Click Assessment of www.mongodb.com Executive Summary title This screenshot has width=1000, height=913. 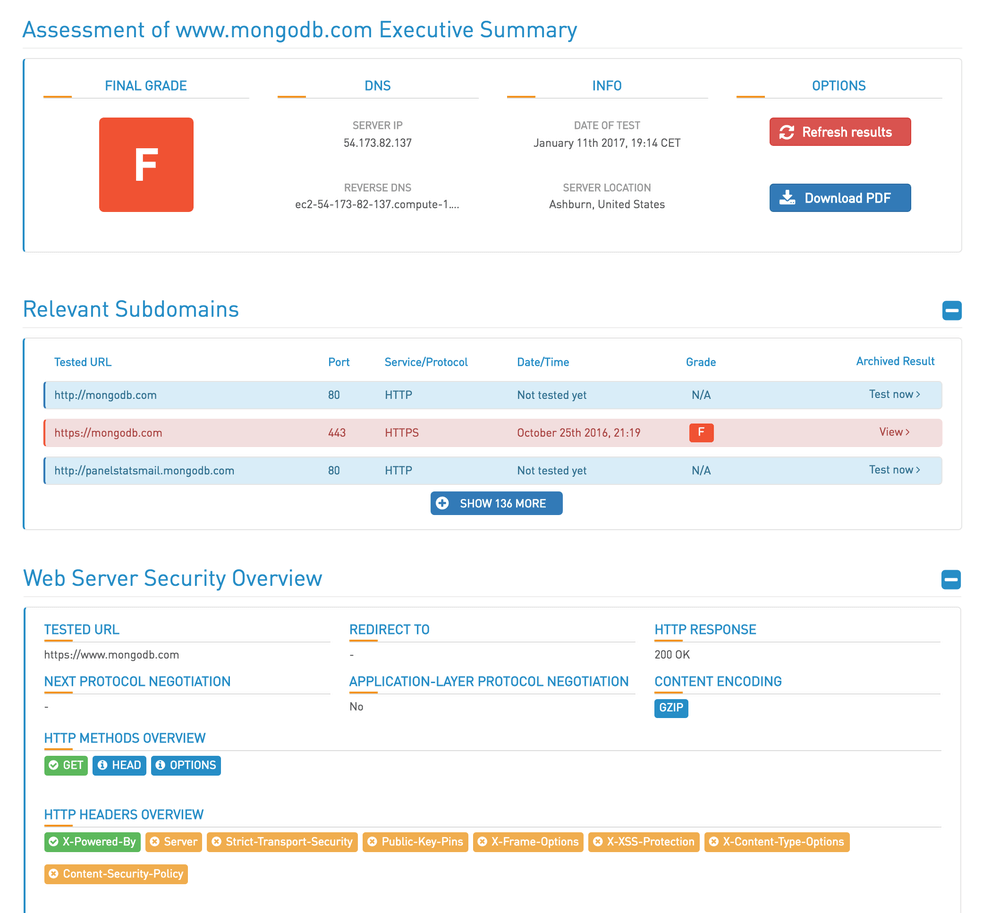click(300, 30)
